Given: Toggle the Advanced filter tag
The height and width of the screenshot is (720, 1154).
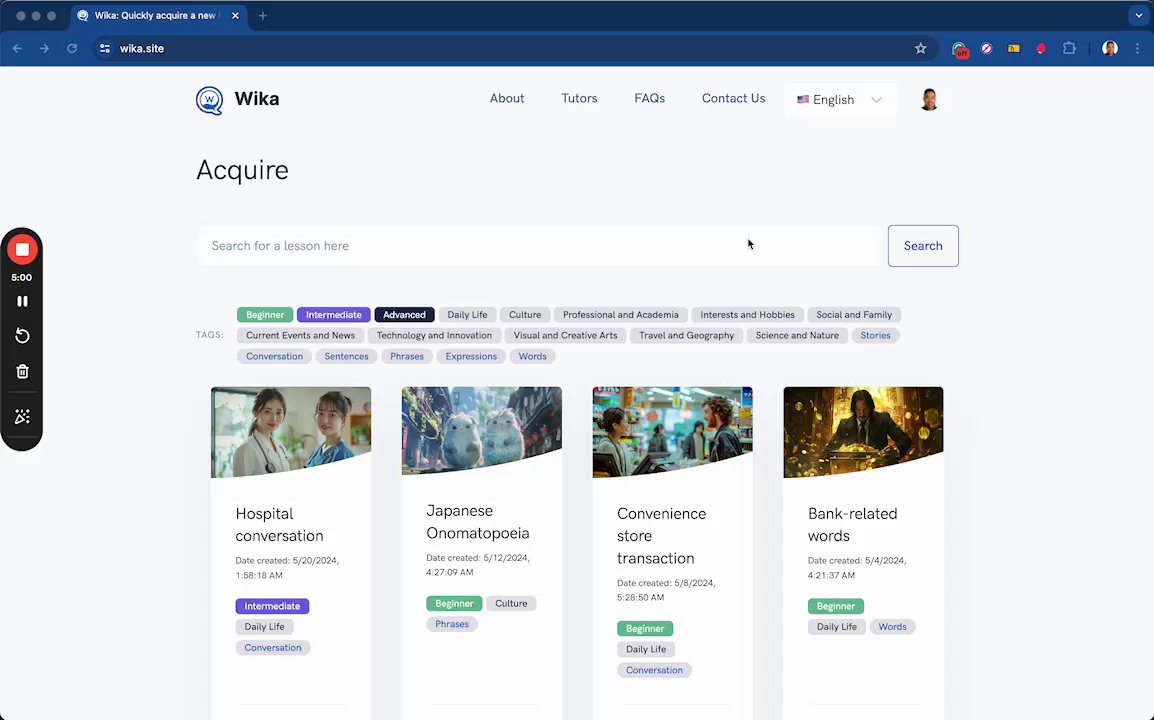Looking at the screenshot, I should click(404, 314).
